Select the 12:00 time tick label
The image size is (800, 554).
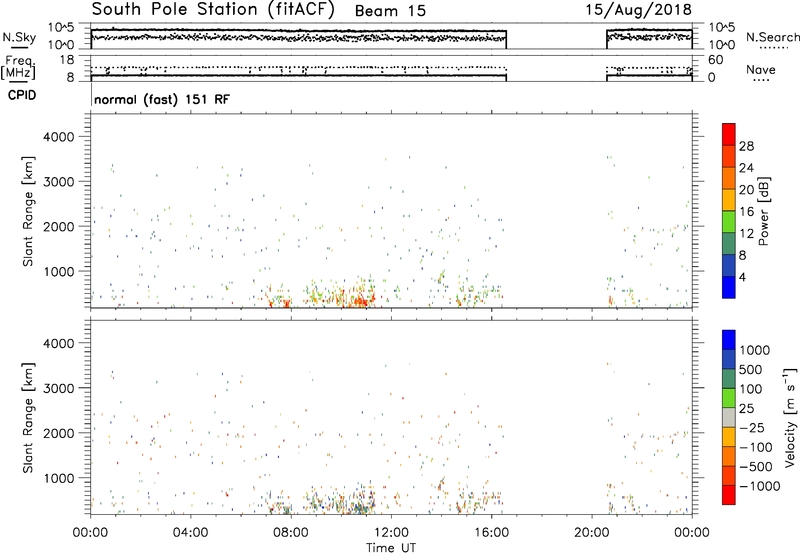tap(391, 533)
